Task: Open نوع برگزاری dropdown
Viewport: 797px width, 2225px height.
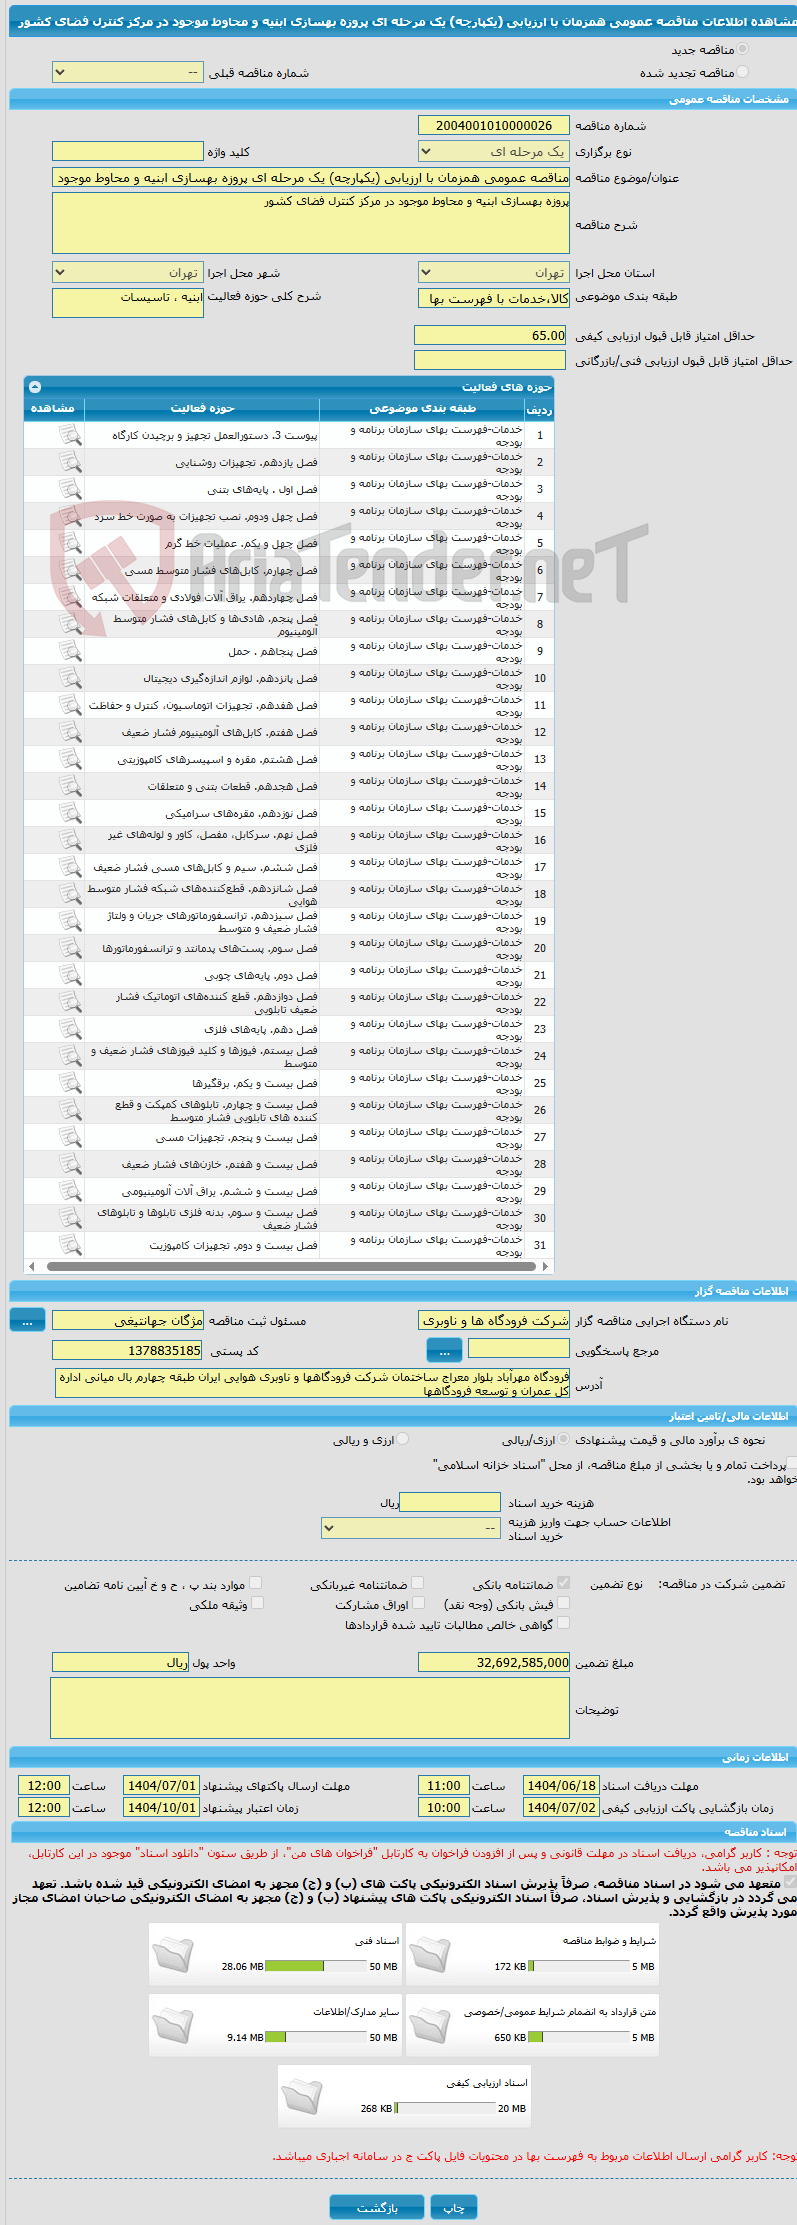Action: point(494,152)
